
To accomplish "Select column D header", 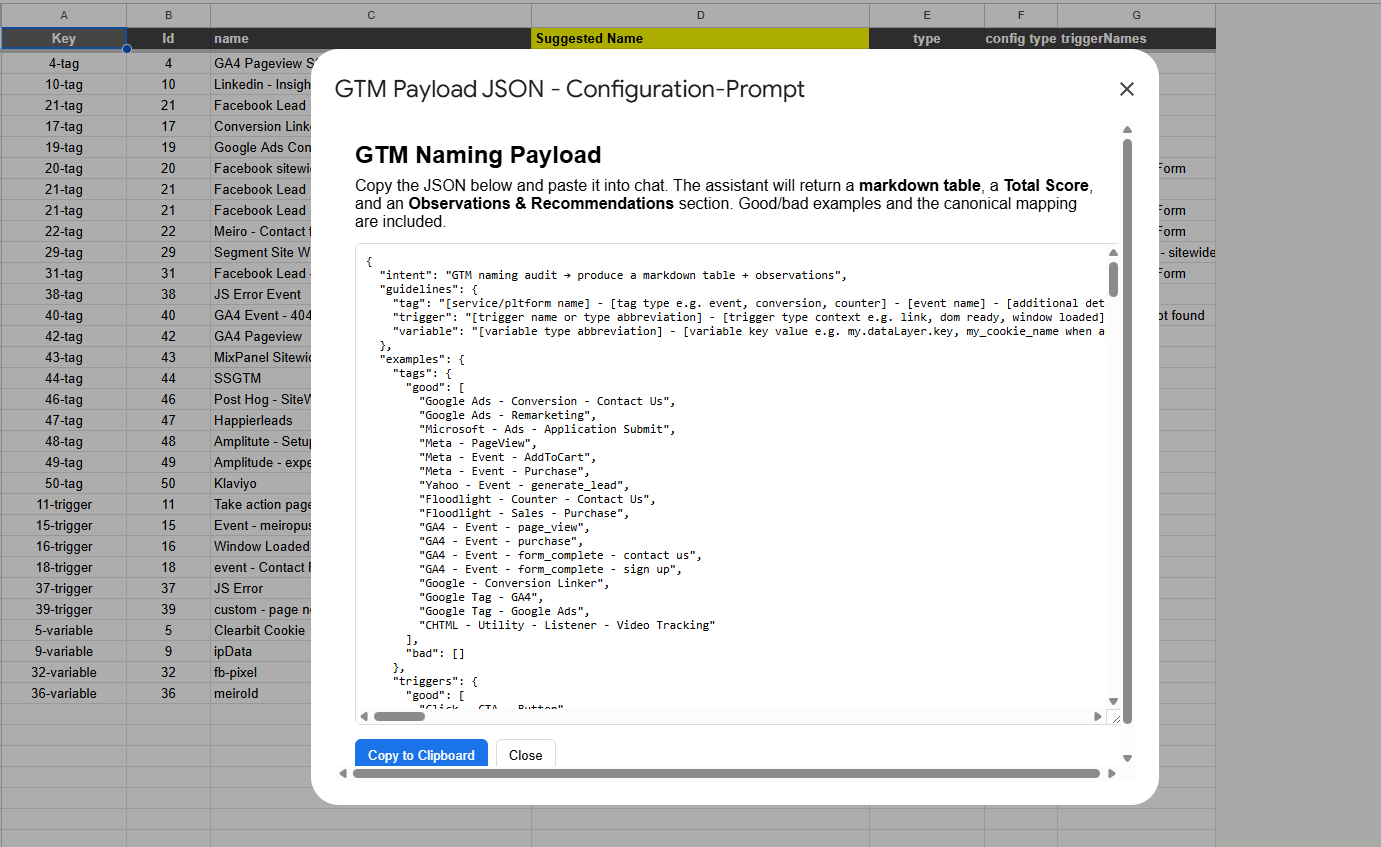I will pyautogui.click(x=700, y=15).
